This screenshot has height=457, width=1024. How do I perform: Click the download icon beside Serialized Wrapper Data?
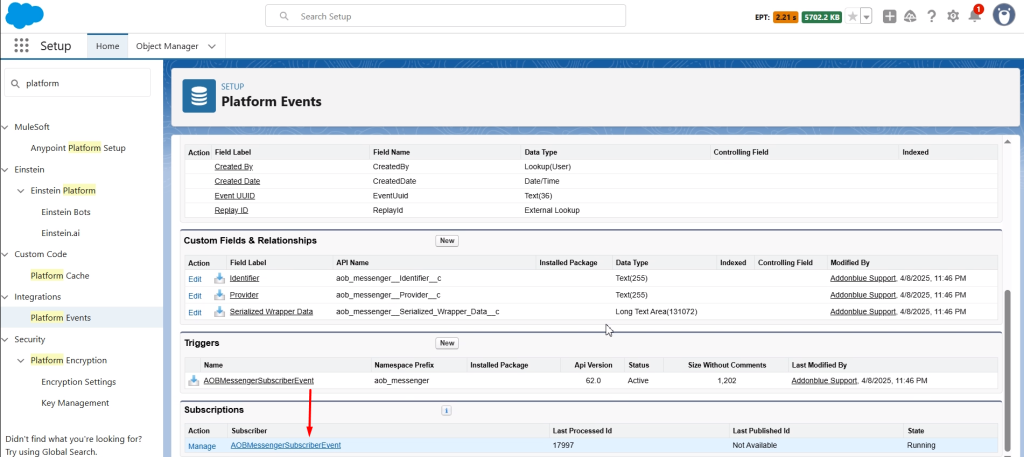pyautogui.click(x=219, y=312)
